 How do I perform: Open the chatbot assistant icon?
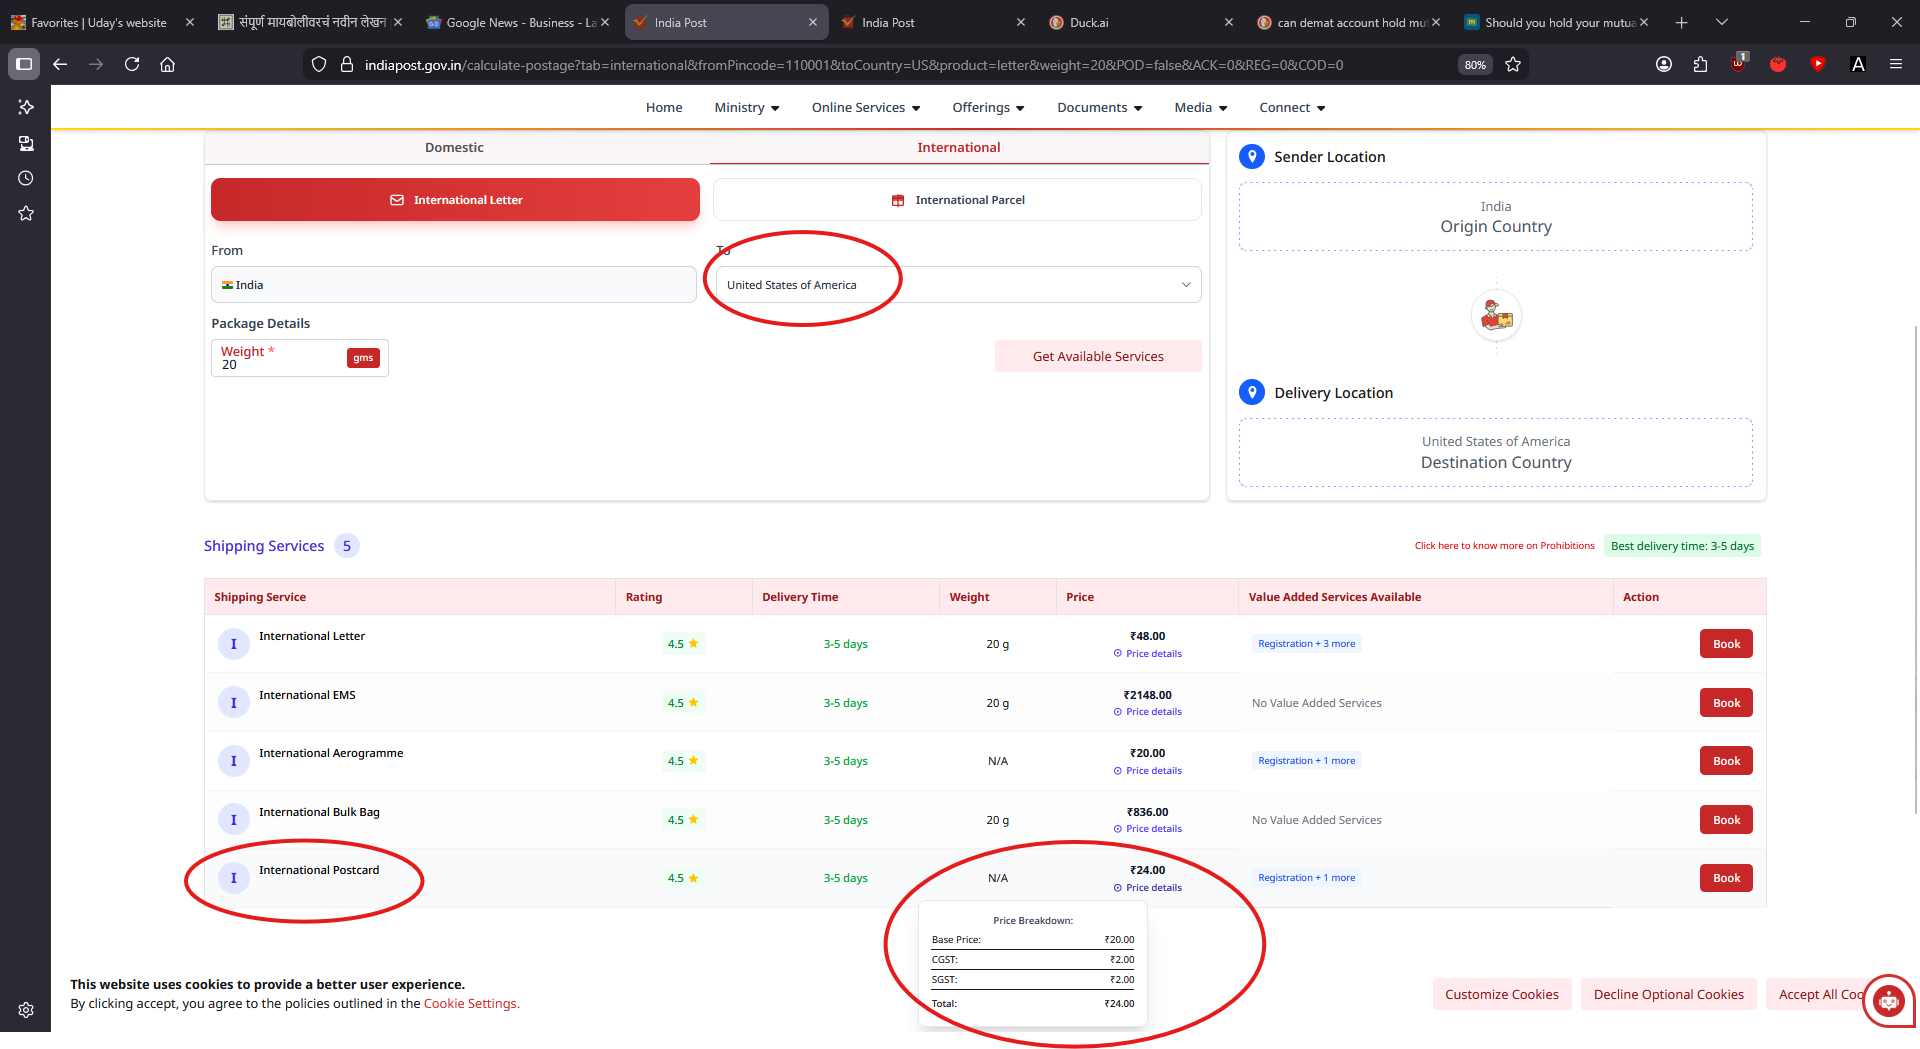pos(1888,999)
